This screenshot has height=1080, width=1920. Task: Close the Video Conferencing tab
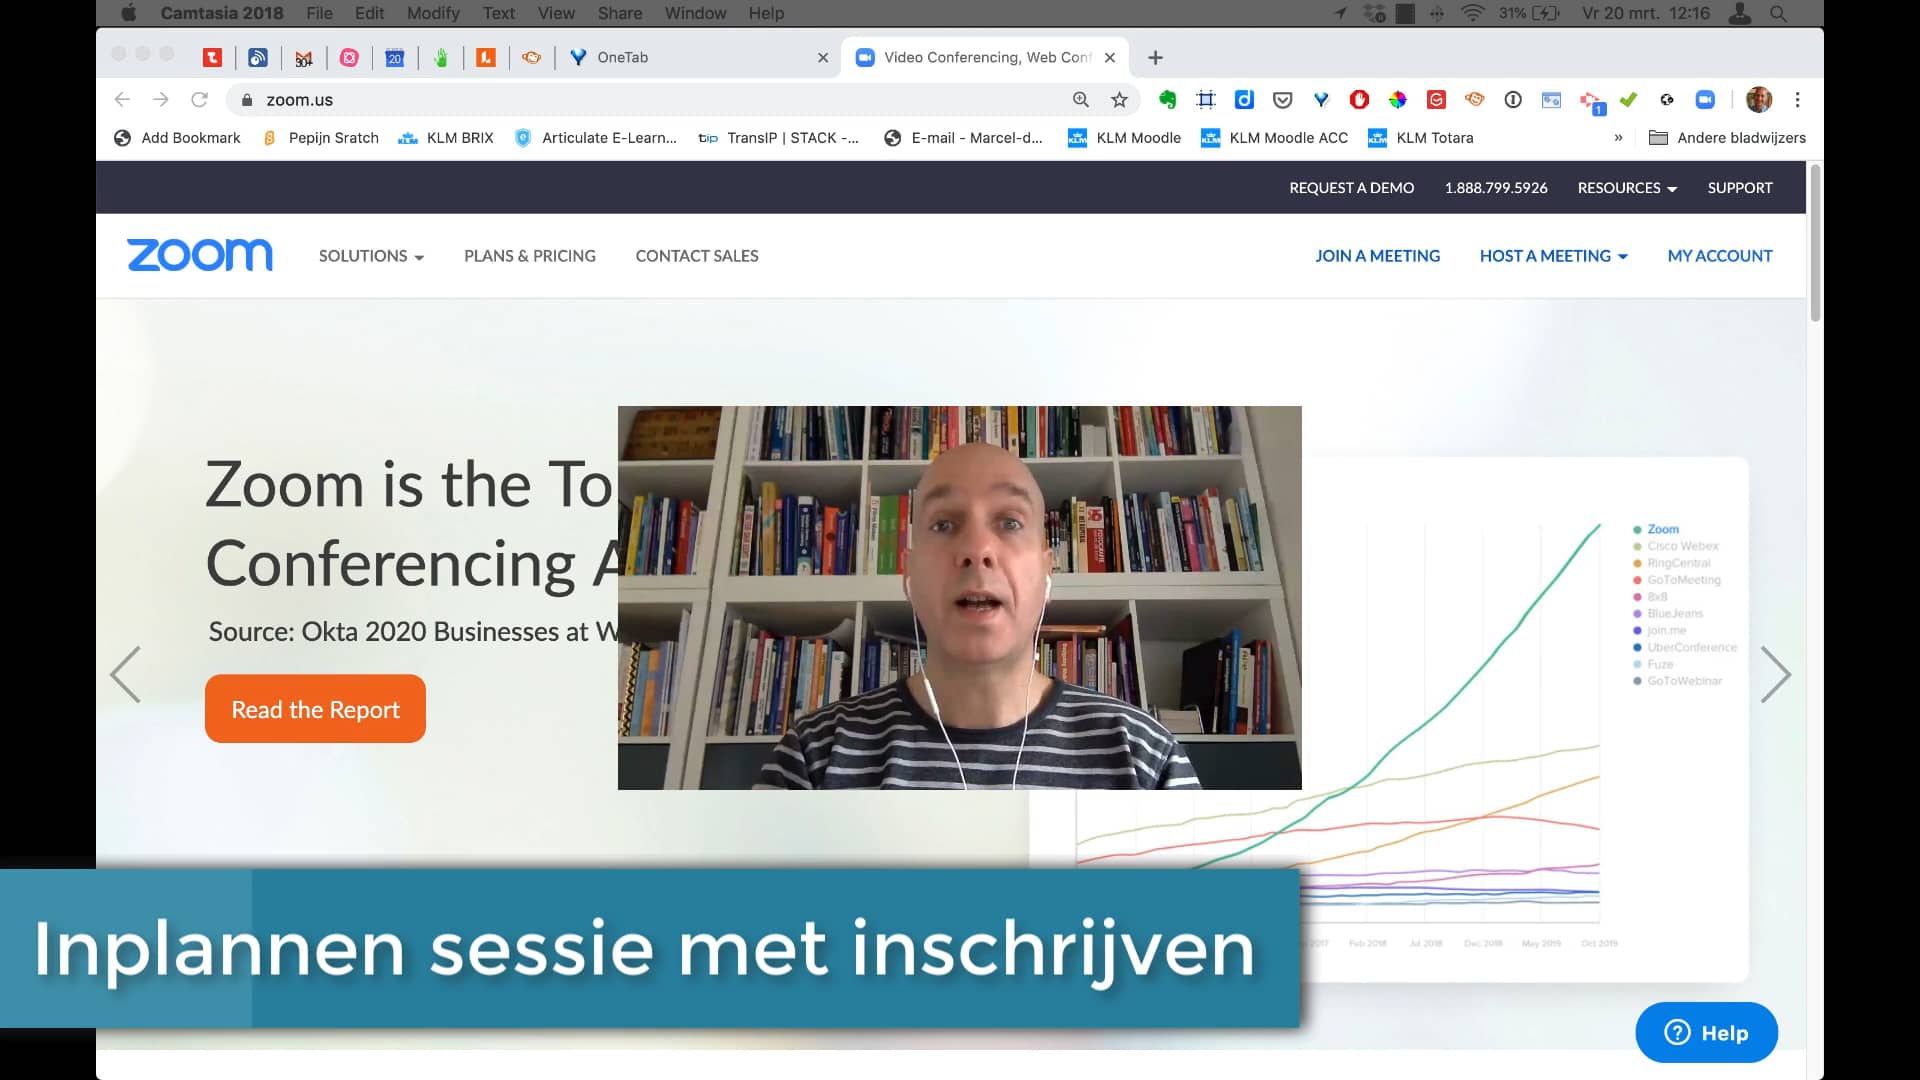coord(1110,58)
